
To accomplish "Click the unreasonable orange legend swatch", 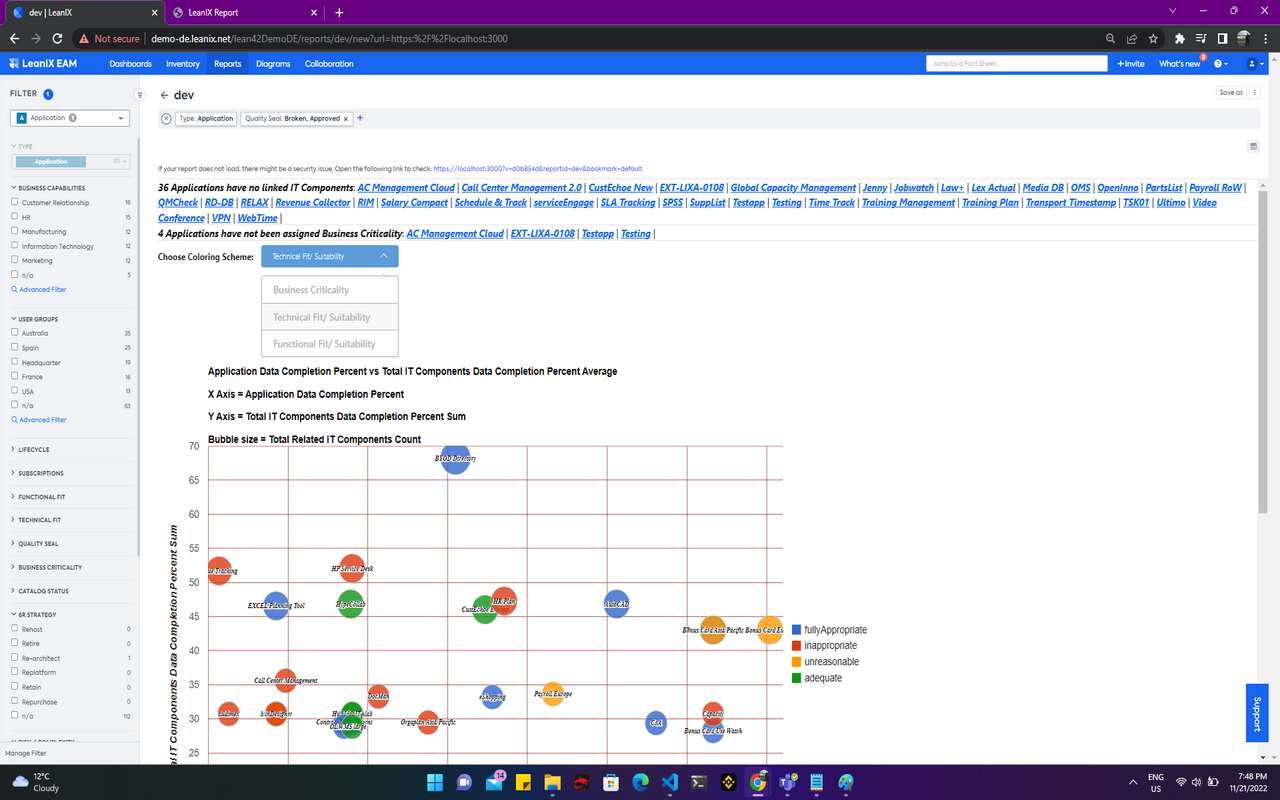I will click(x=796, y=662).
